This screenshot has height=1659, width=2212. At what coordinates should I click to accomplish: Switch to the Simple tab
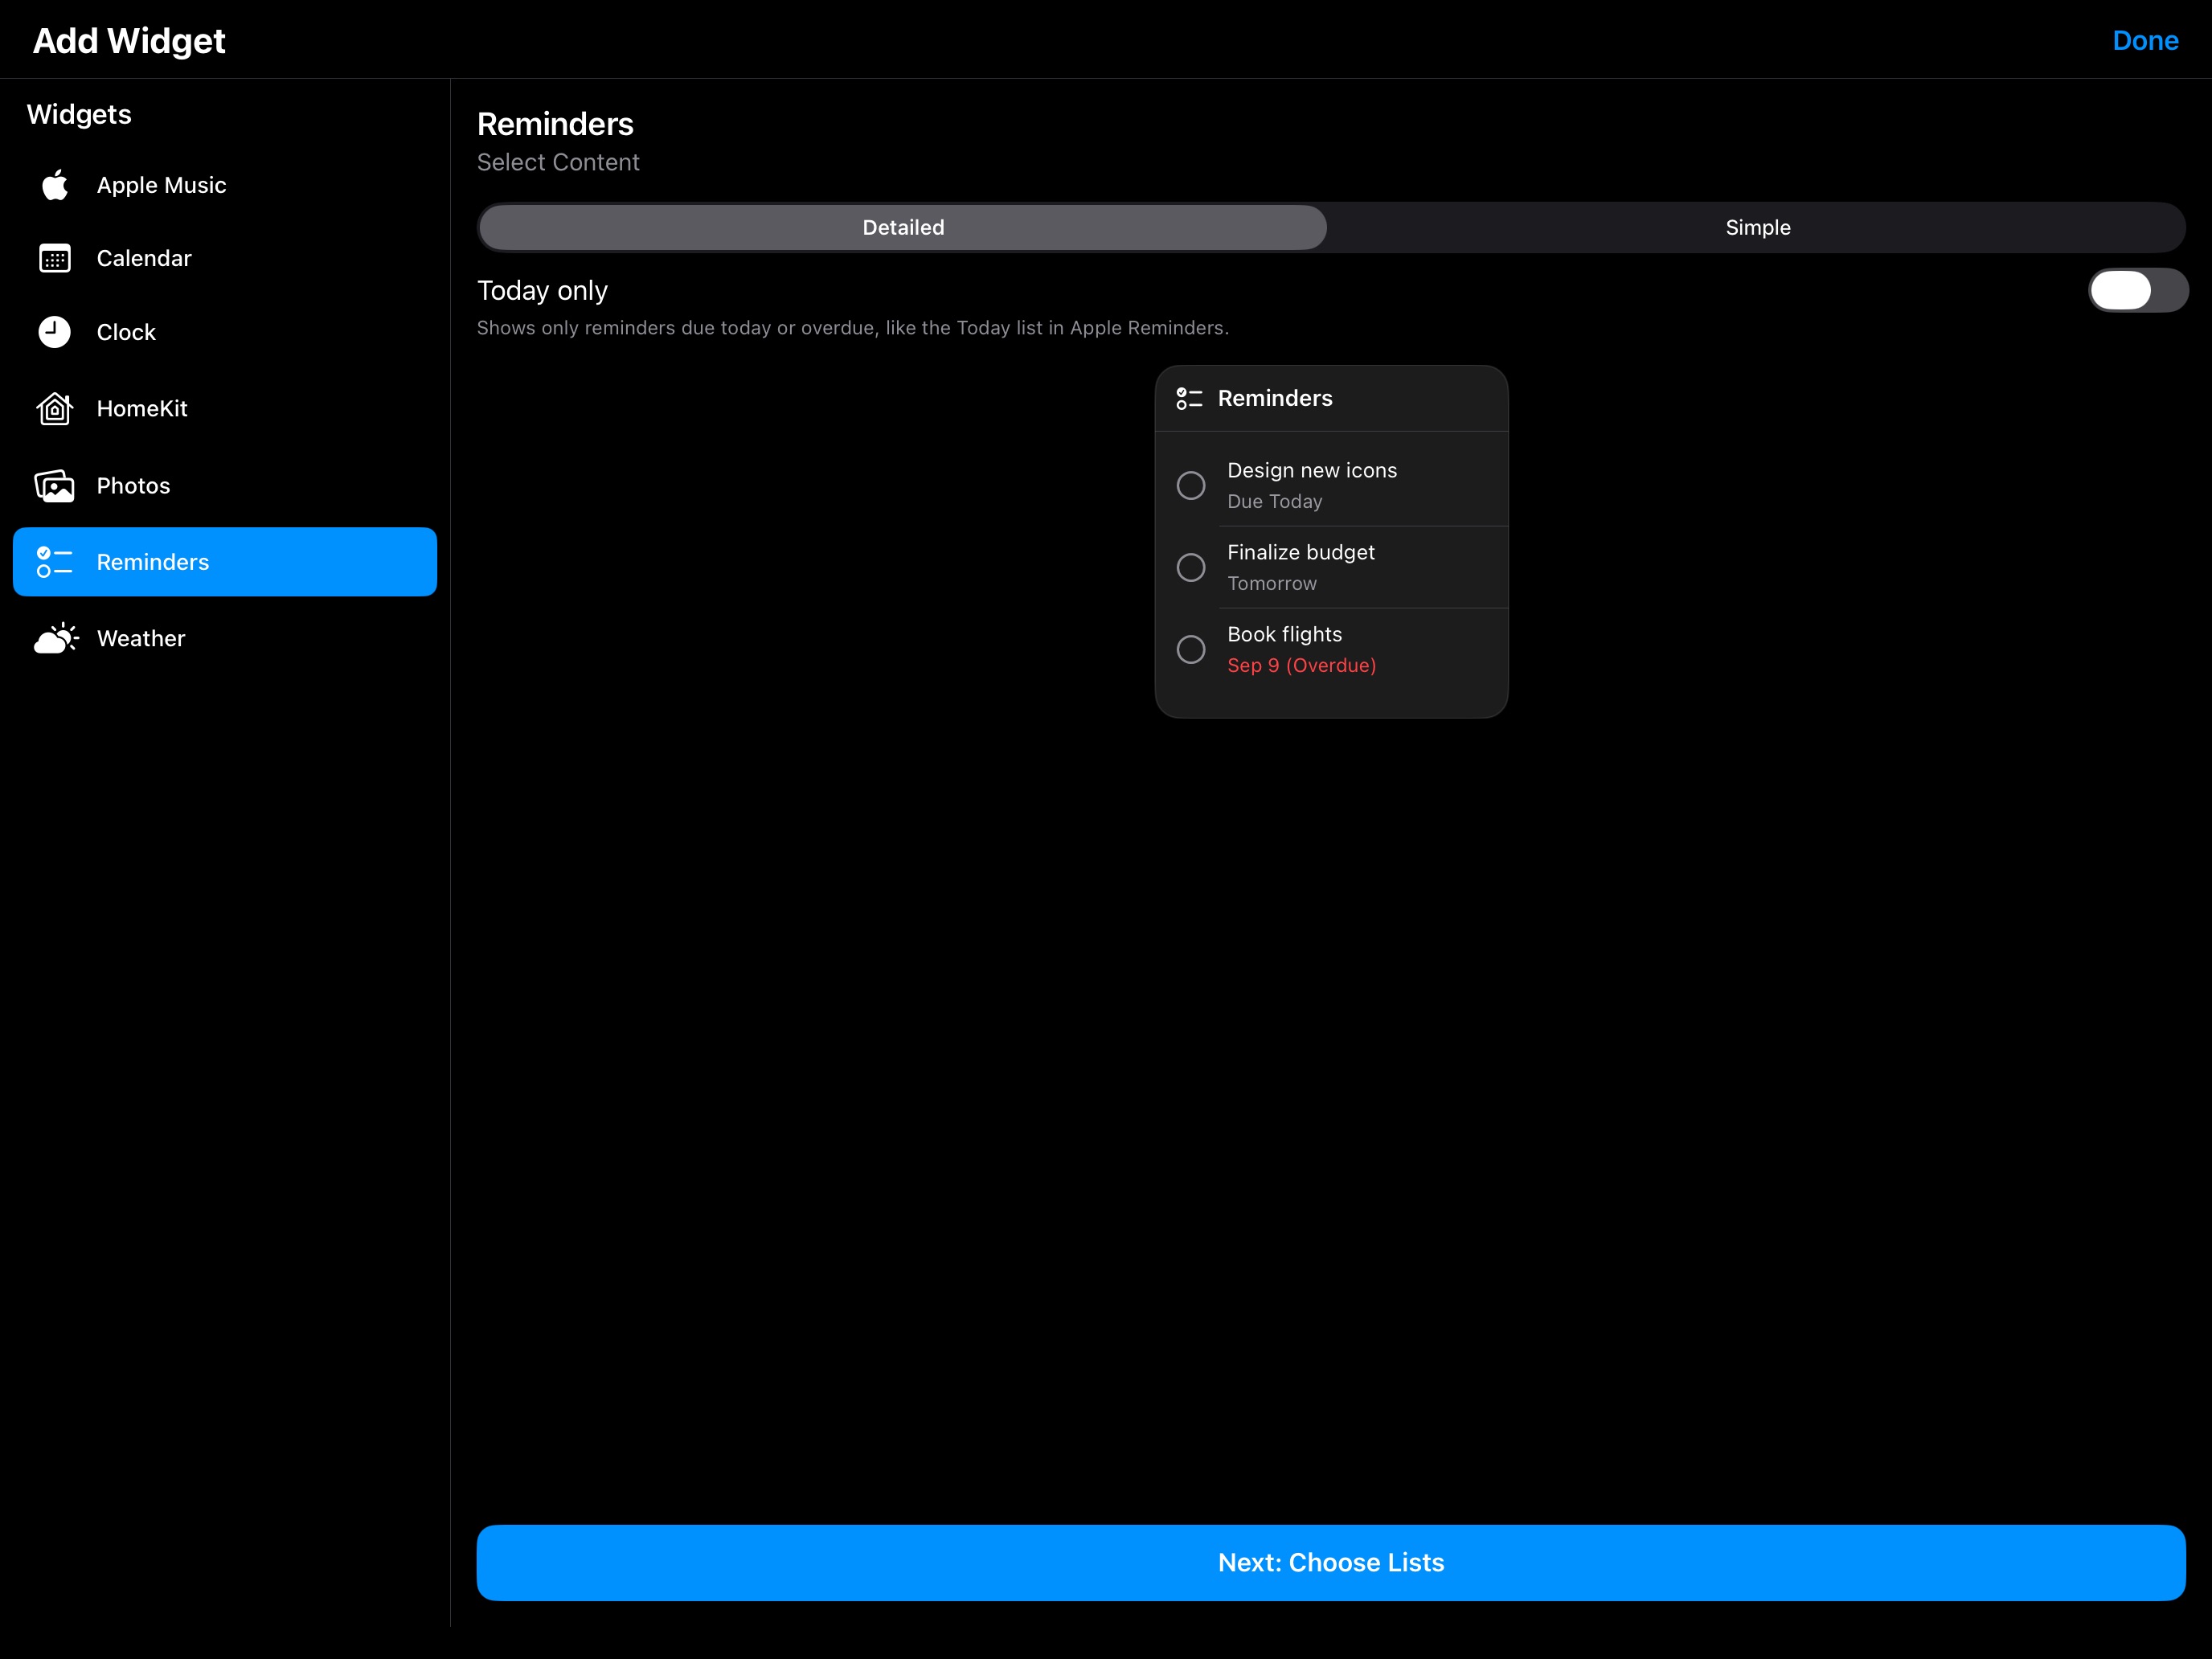click(x=1757, y=227)
